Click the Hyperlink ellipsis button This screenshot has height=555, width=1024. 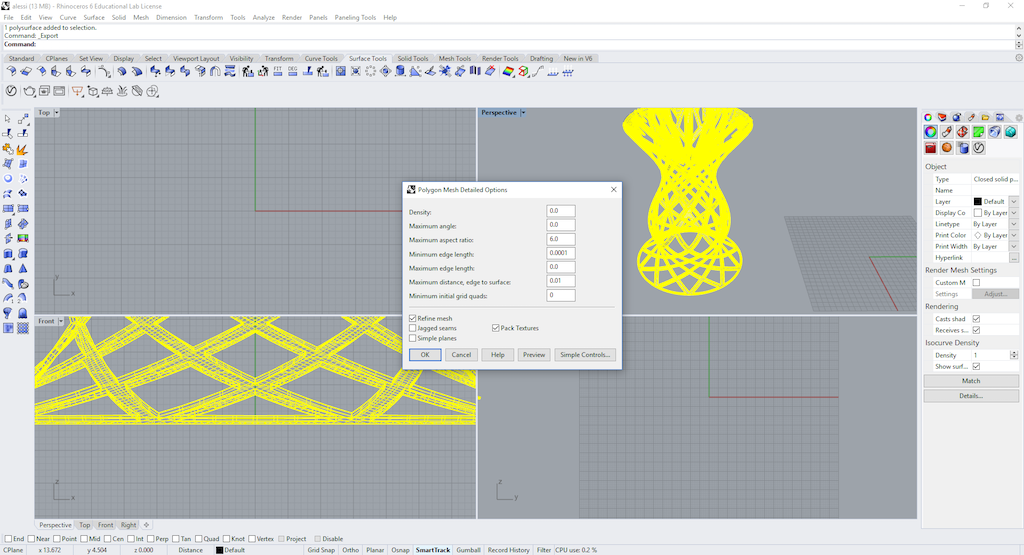click(1014, 258)
